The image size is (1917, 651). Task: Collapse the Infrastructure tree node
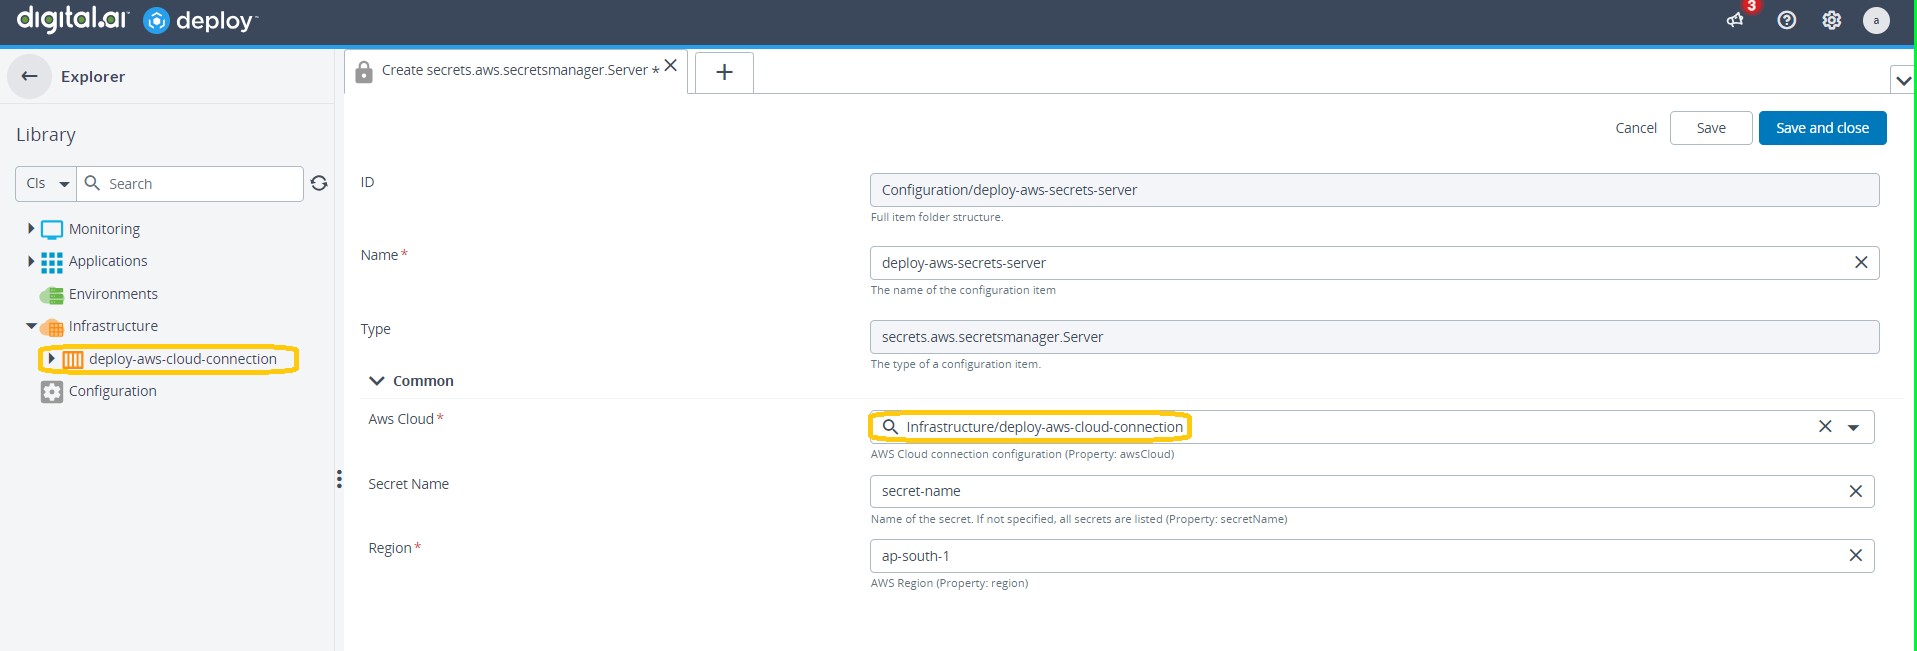(31, 326)
